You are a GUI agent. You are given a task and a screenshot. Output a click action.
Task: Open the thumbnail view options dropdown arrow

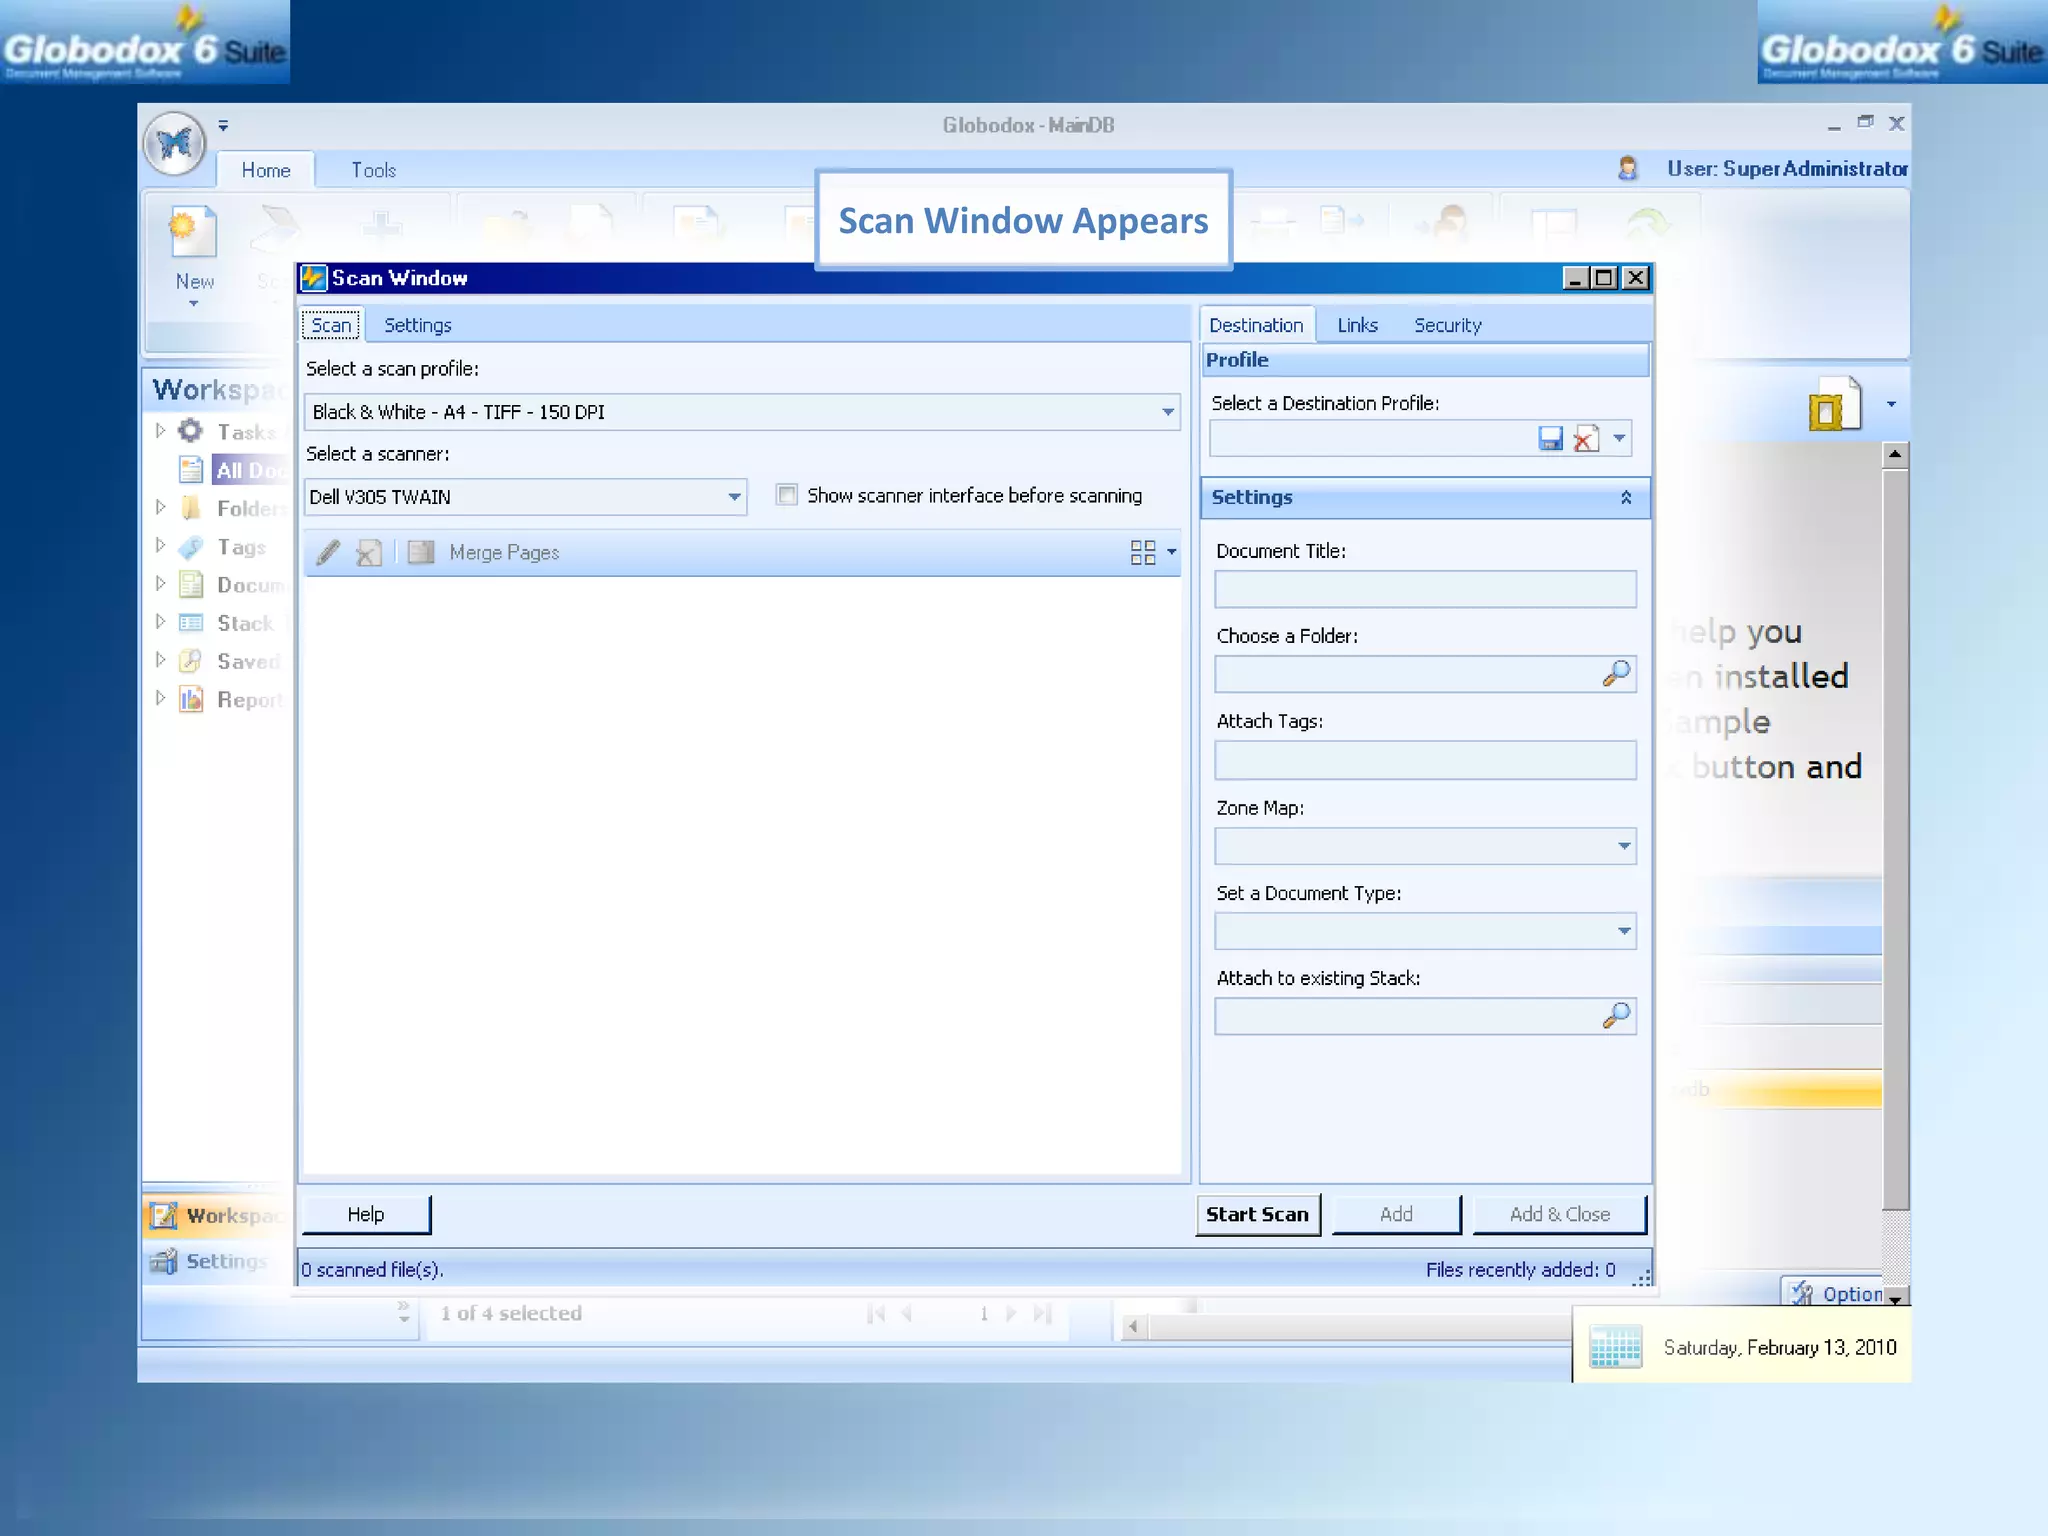pyautogui.click(x=1171, y=552)
